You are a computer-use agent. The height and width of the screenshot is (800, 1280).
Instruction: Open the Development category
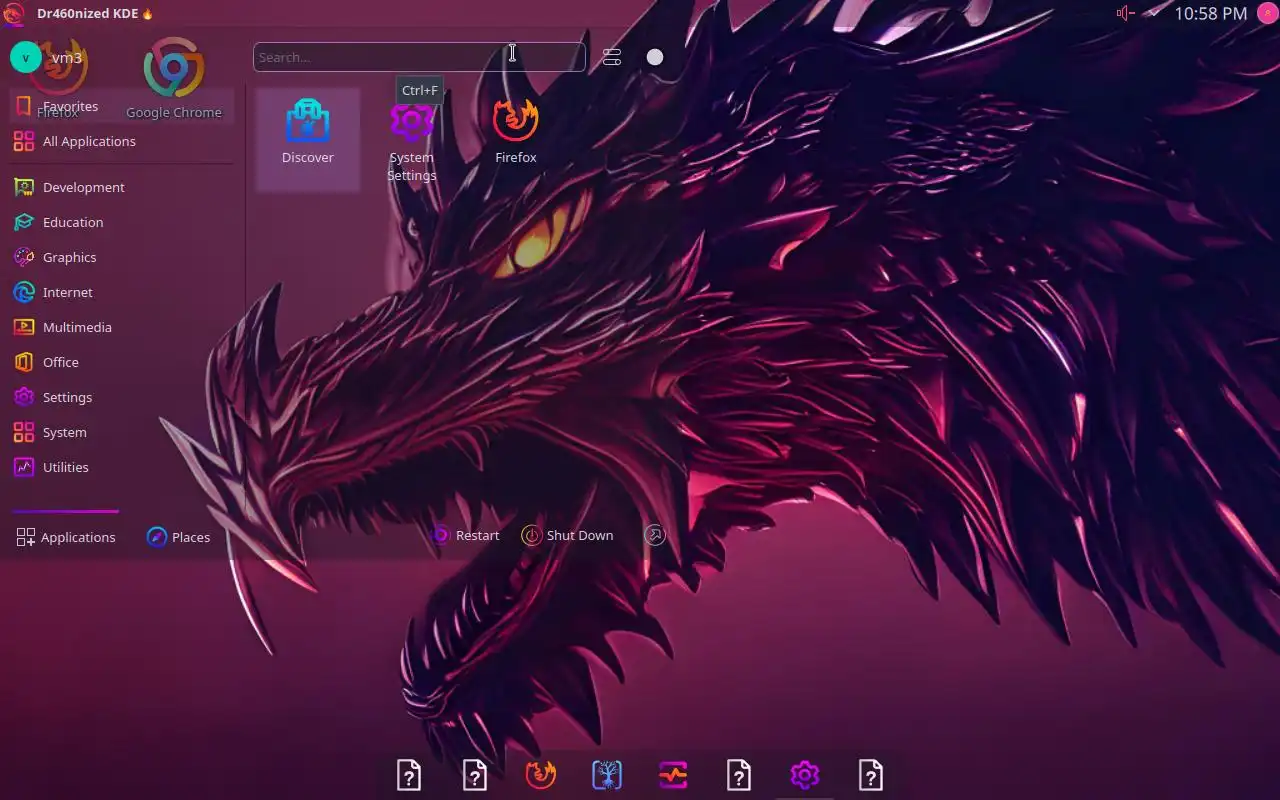point(122,187)
